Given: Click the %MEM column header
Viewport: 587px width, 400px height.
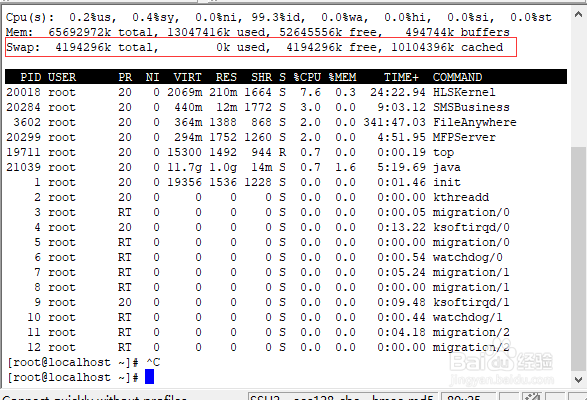Looking at the screenshot, I should tap(342, 77).
